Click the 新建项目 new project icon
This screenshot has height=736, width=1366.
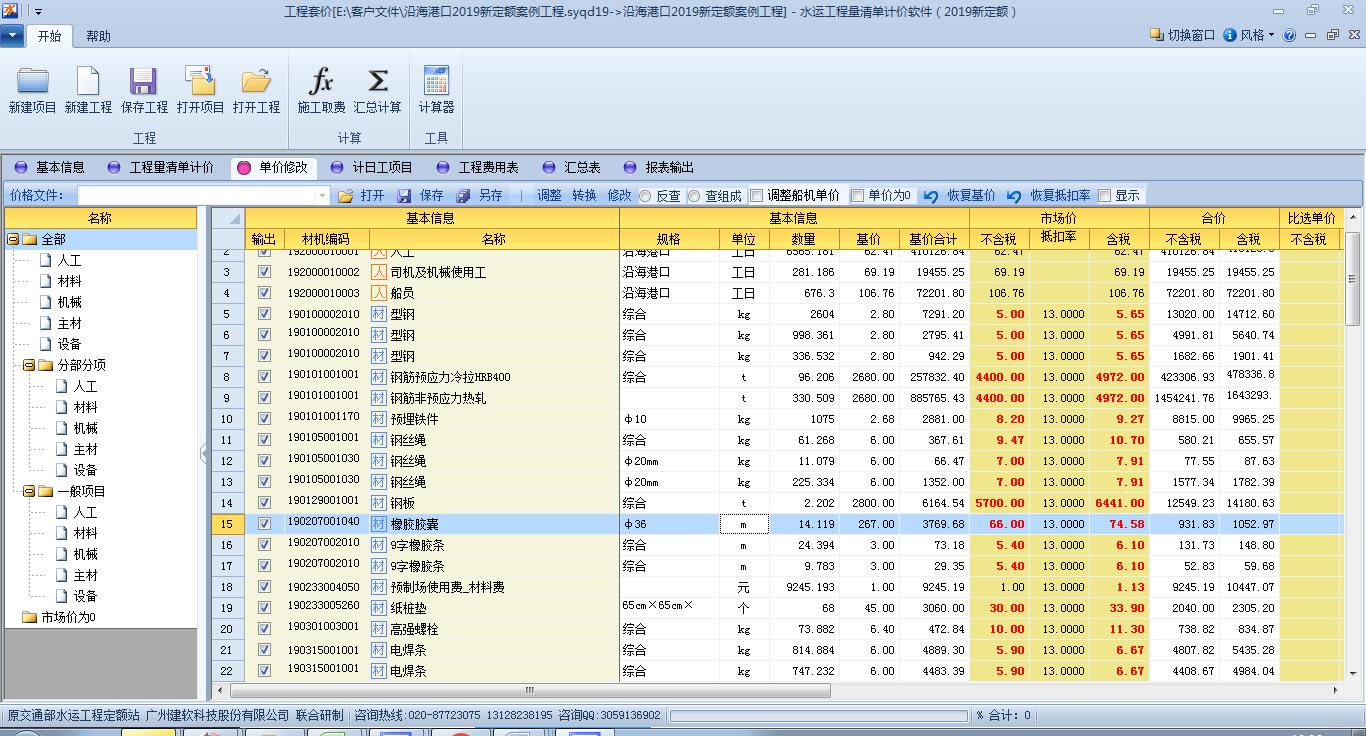pos(32,81)
